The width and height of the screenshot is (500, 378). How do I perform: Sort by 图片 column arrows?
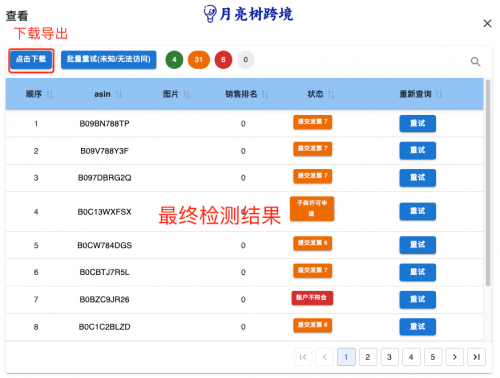click(186, 95)
